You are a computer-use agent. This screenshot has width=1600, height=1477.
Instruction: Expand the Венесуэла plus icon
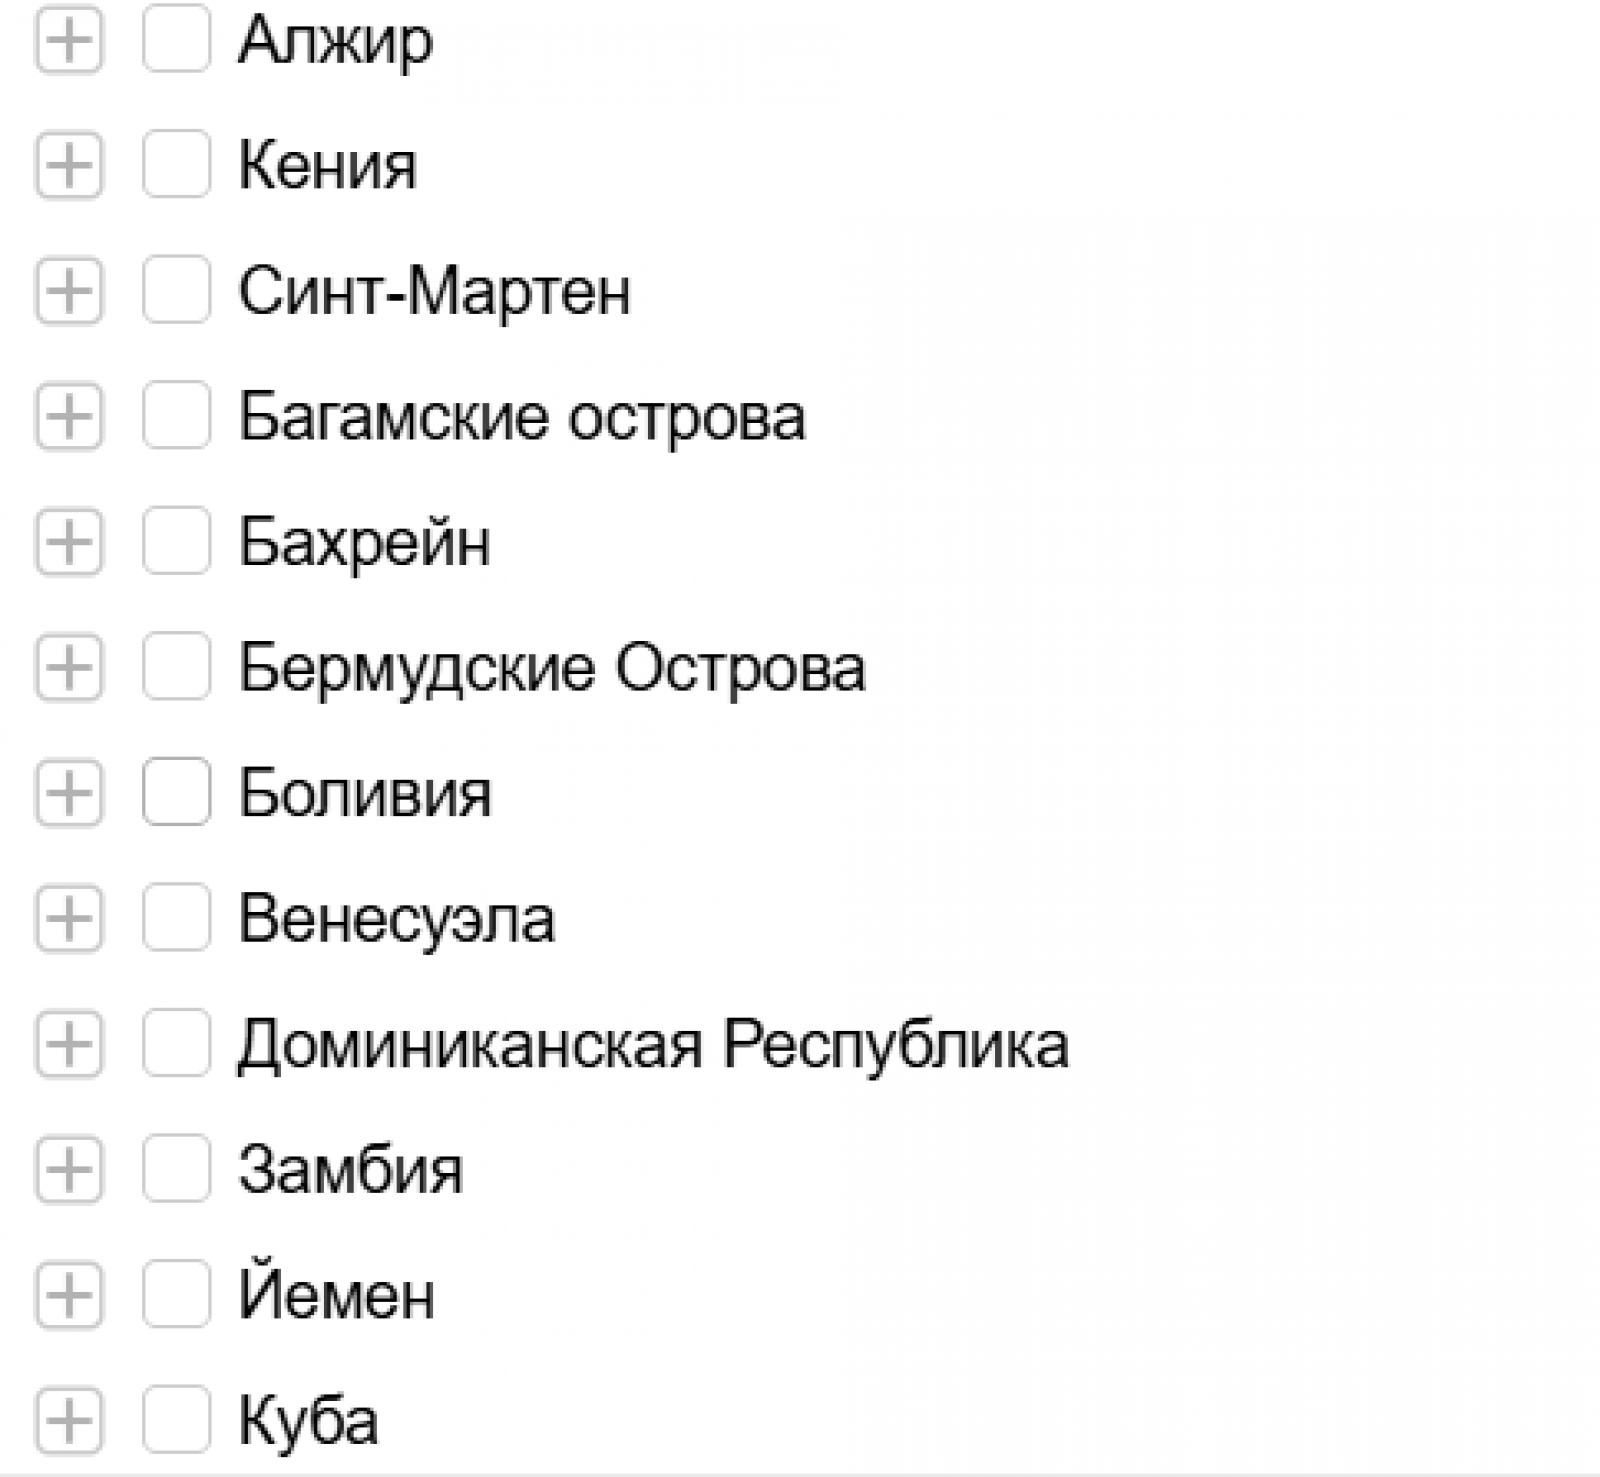click(69, 918)
